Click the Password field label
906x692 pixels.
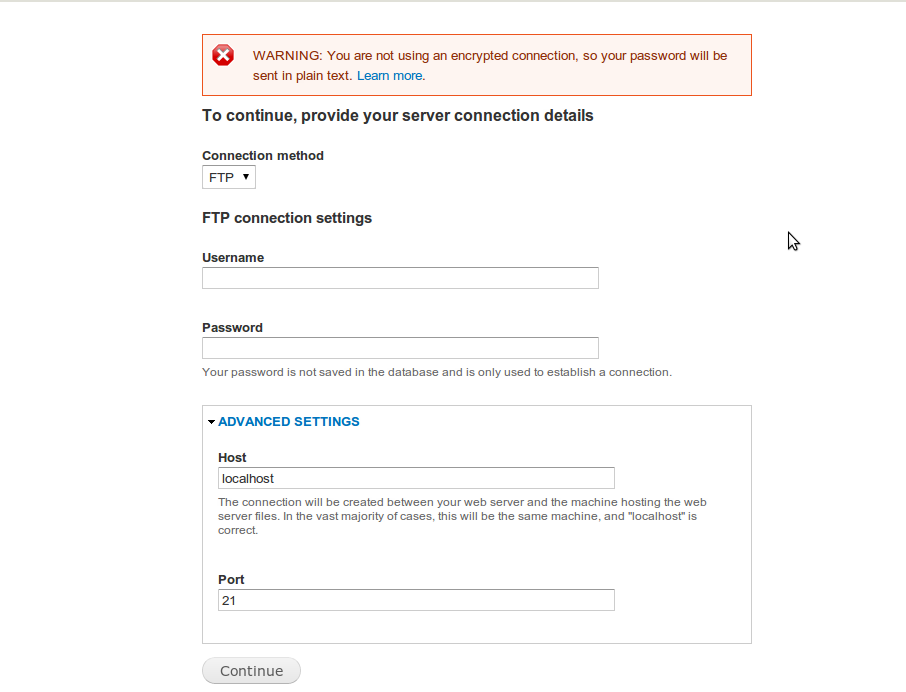[x=232, y=328]
